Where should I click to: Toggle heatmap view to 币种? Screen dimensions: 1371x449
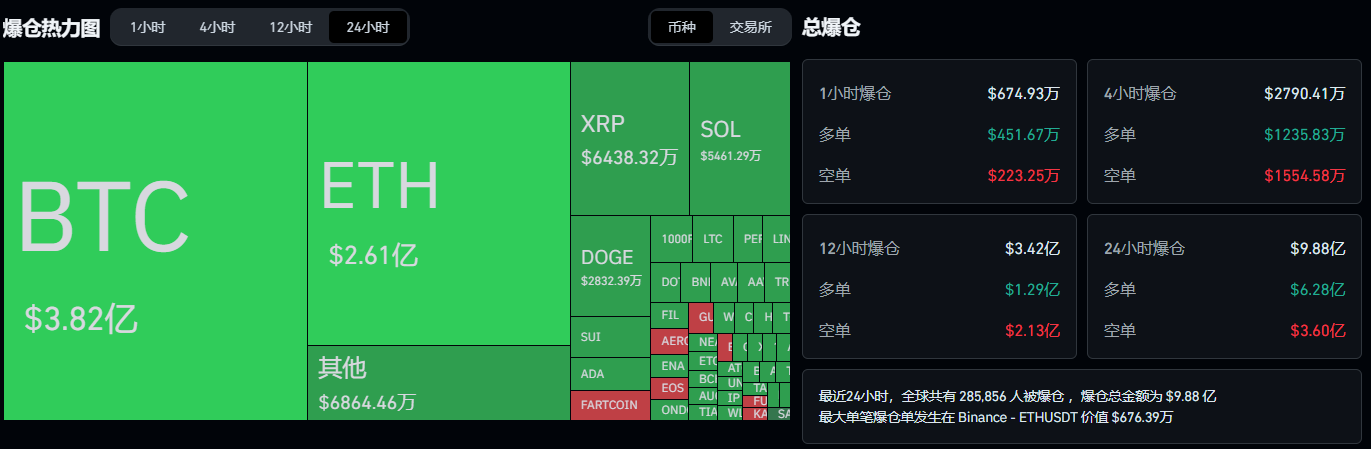682,27
